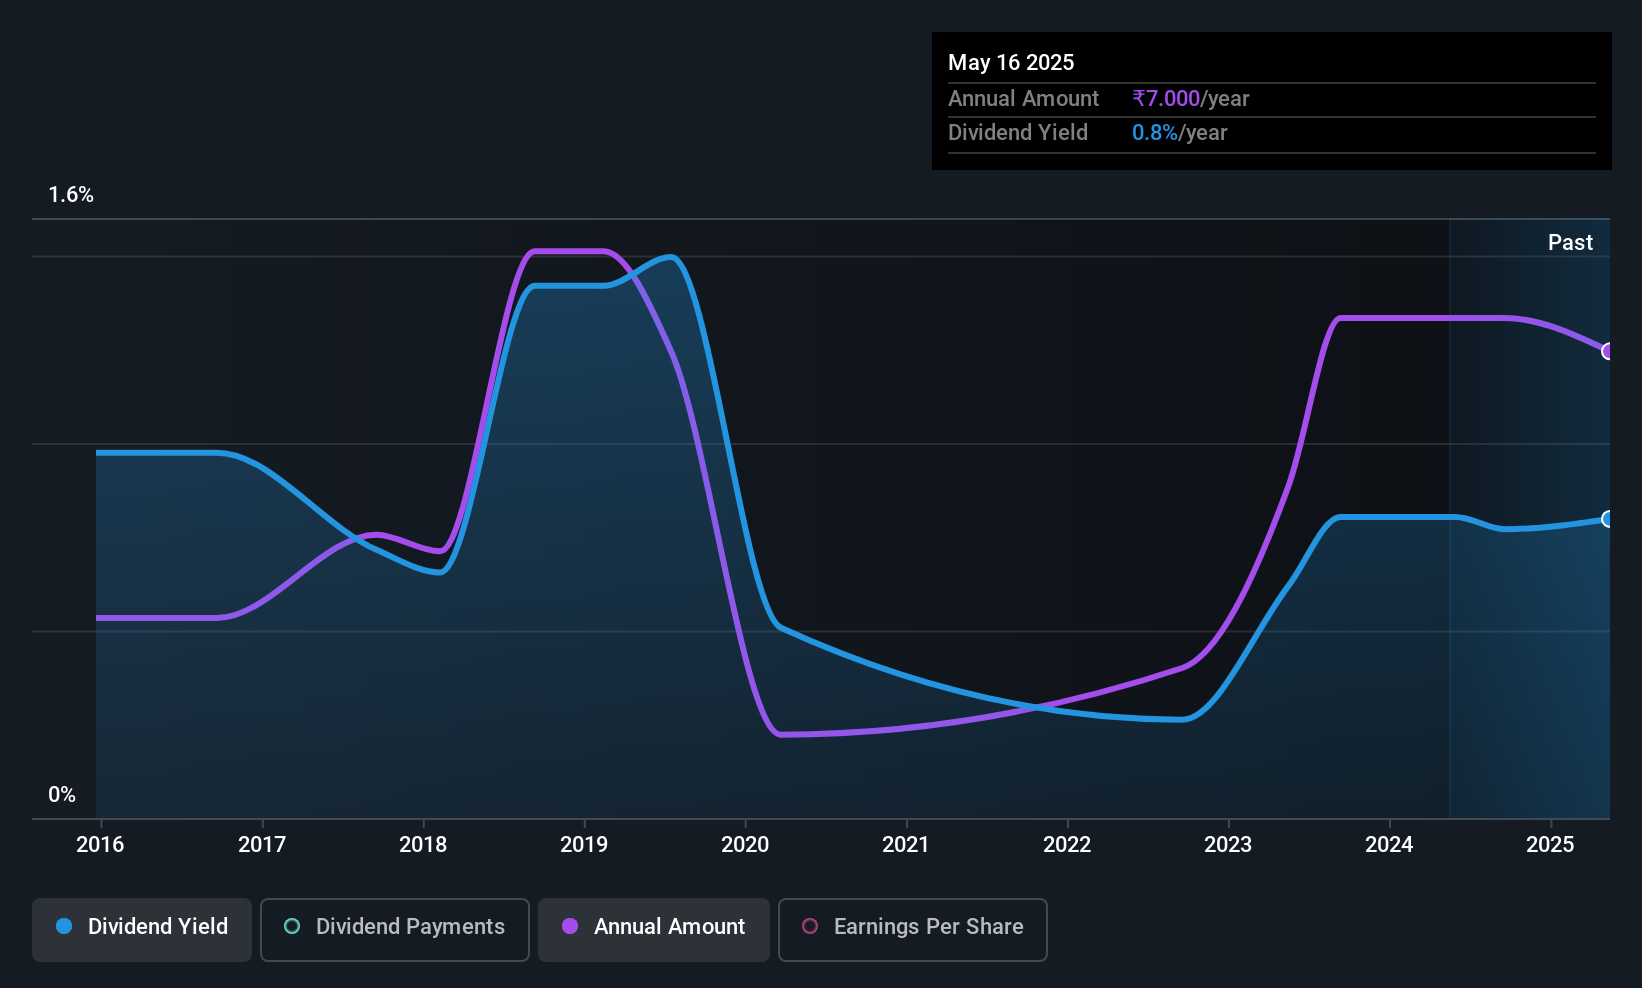
Task: Click the 0.8%/year dividend yield value
Action: coord(1179,132)
